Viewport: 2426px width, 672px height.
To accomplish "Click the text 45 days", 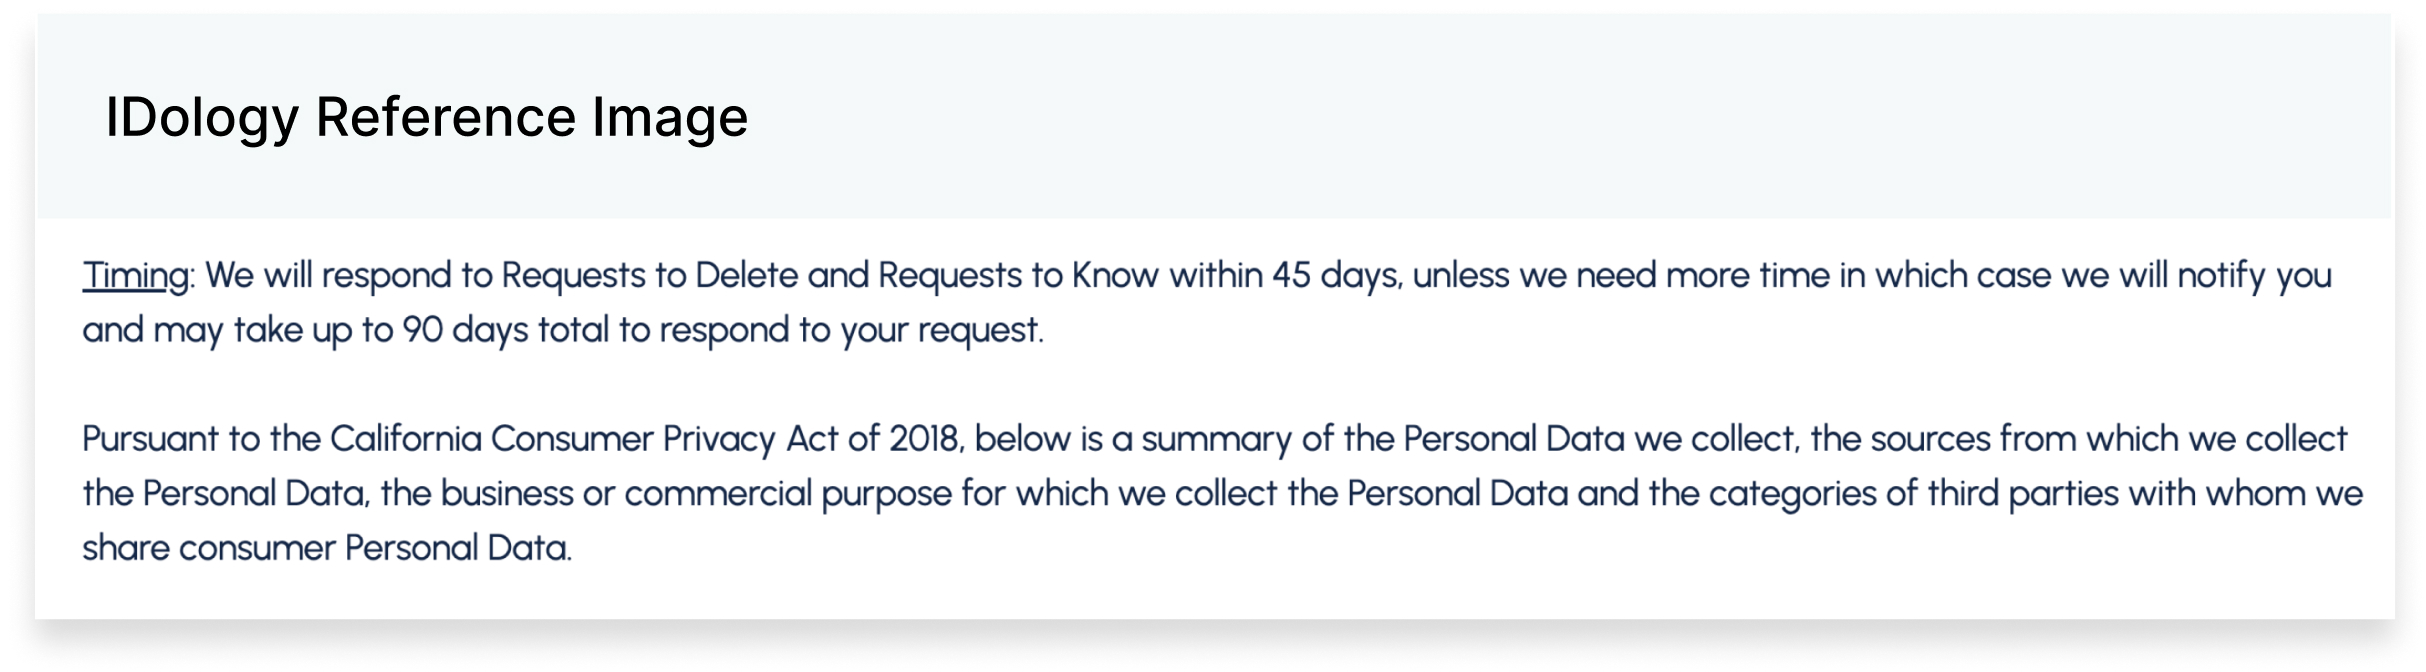I will pos(1337,275).
